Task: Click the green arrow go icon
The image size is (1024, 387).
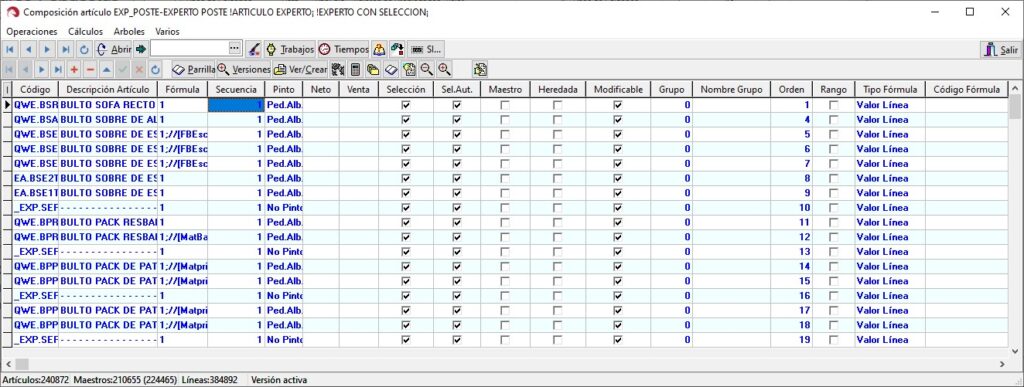Action: point(141,49)
